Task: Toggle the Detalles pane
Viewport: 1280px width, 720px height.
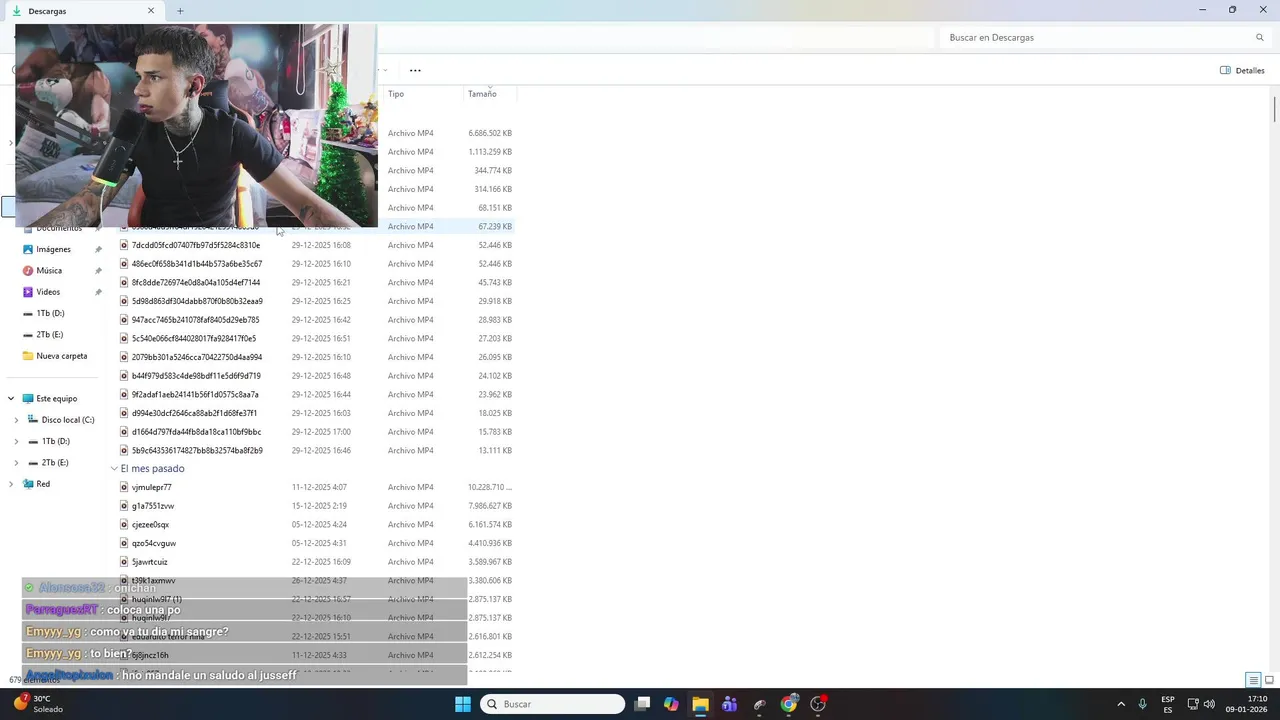Action: tap(1242, 70)
